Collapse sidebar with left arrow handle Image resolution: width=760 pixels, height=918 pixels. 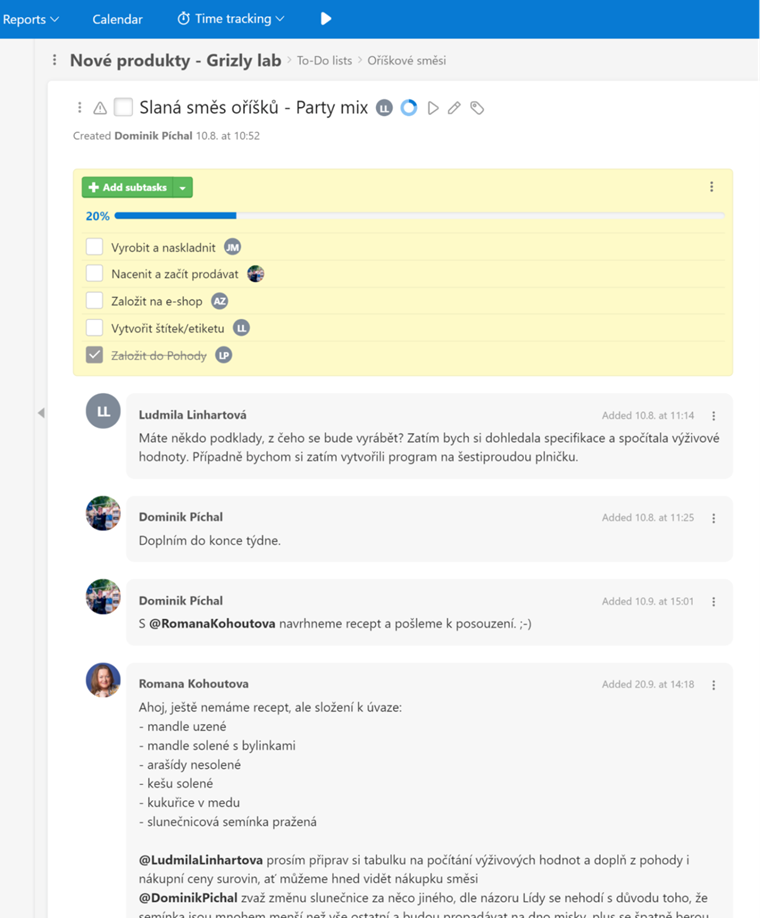[41, 413]
